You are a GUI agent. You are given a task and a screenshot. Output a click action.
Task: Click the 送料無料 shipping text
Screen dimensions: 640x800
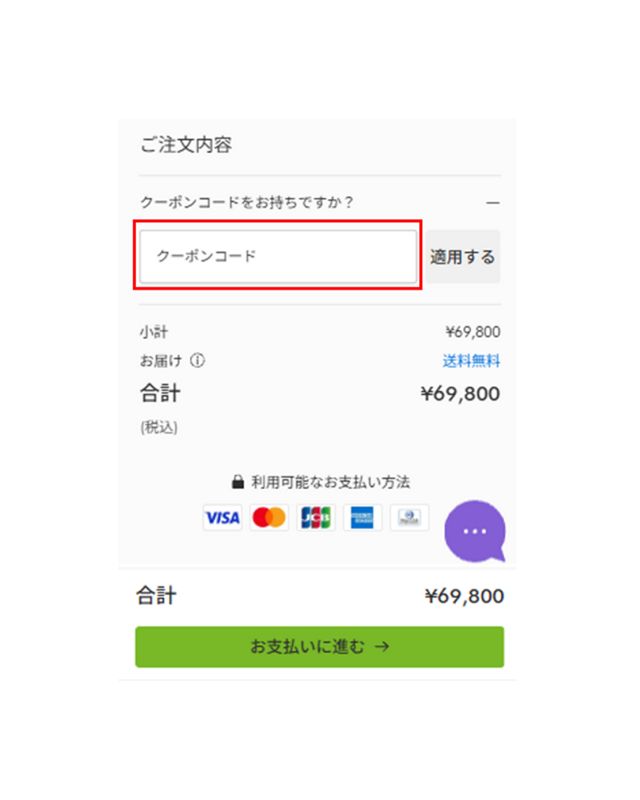click(x=471, y=361)
